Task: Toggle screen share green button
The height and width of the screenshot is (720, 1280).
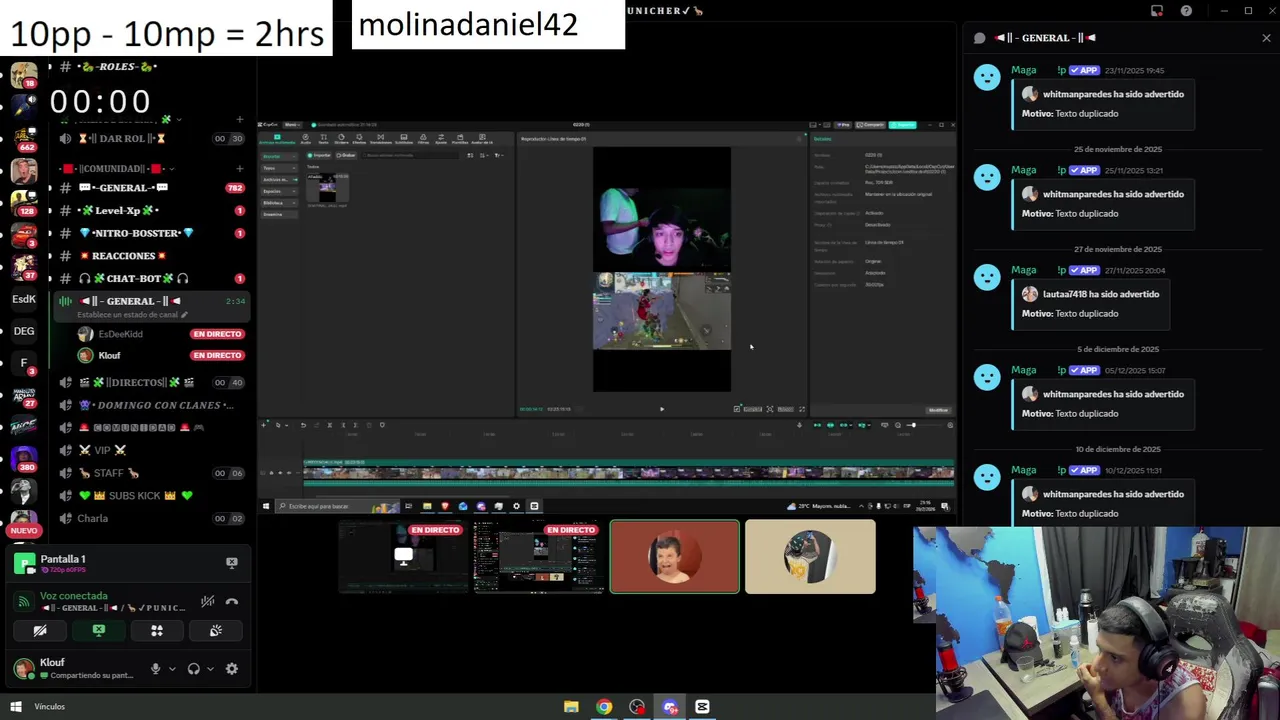Action: pyautogui.click(x=98, y=631)
